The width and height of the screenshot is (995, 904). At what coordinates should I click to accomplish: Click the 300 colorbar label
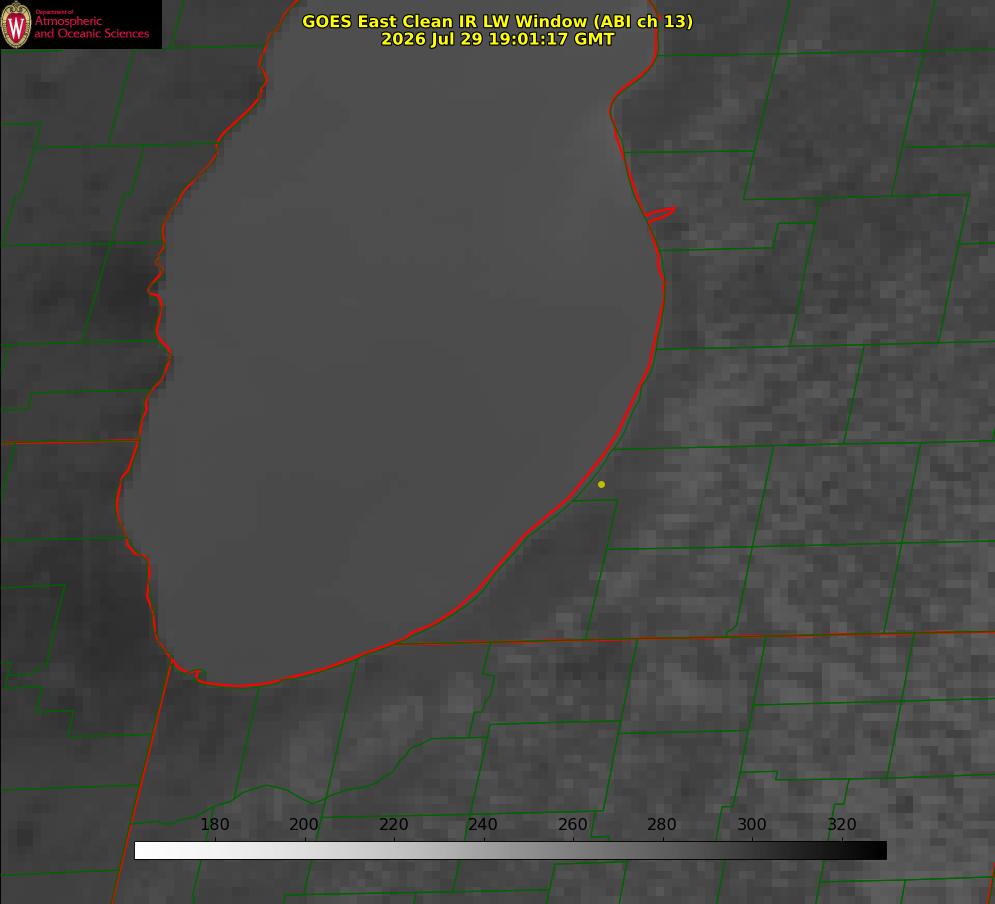point(752,824)
